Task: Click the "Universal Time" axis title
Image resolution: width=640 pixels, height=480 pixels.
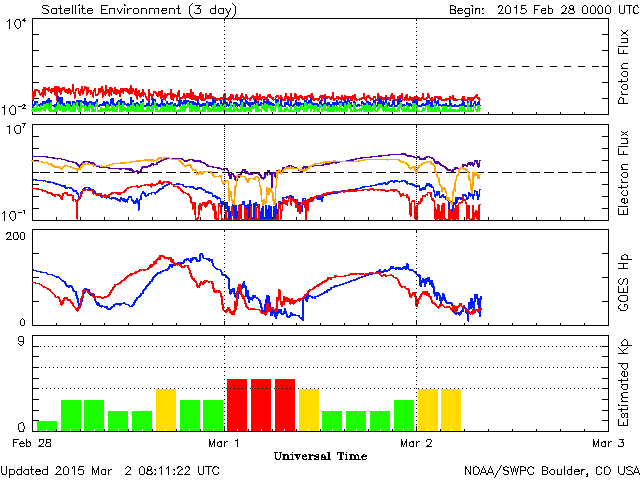Action: (x=320, y=456)
